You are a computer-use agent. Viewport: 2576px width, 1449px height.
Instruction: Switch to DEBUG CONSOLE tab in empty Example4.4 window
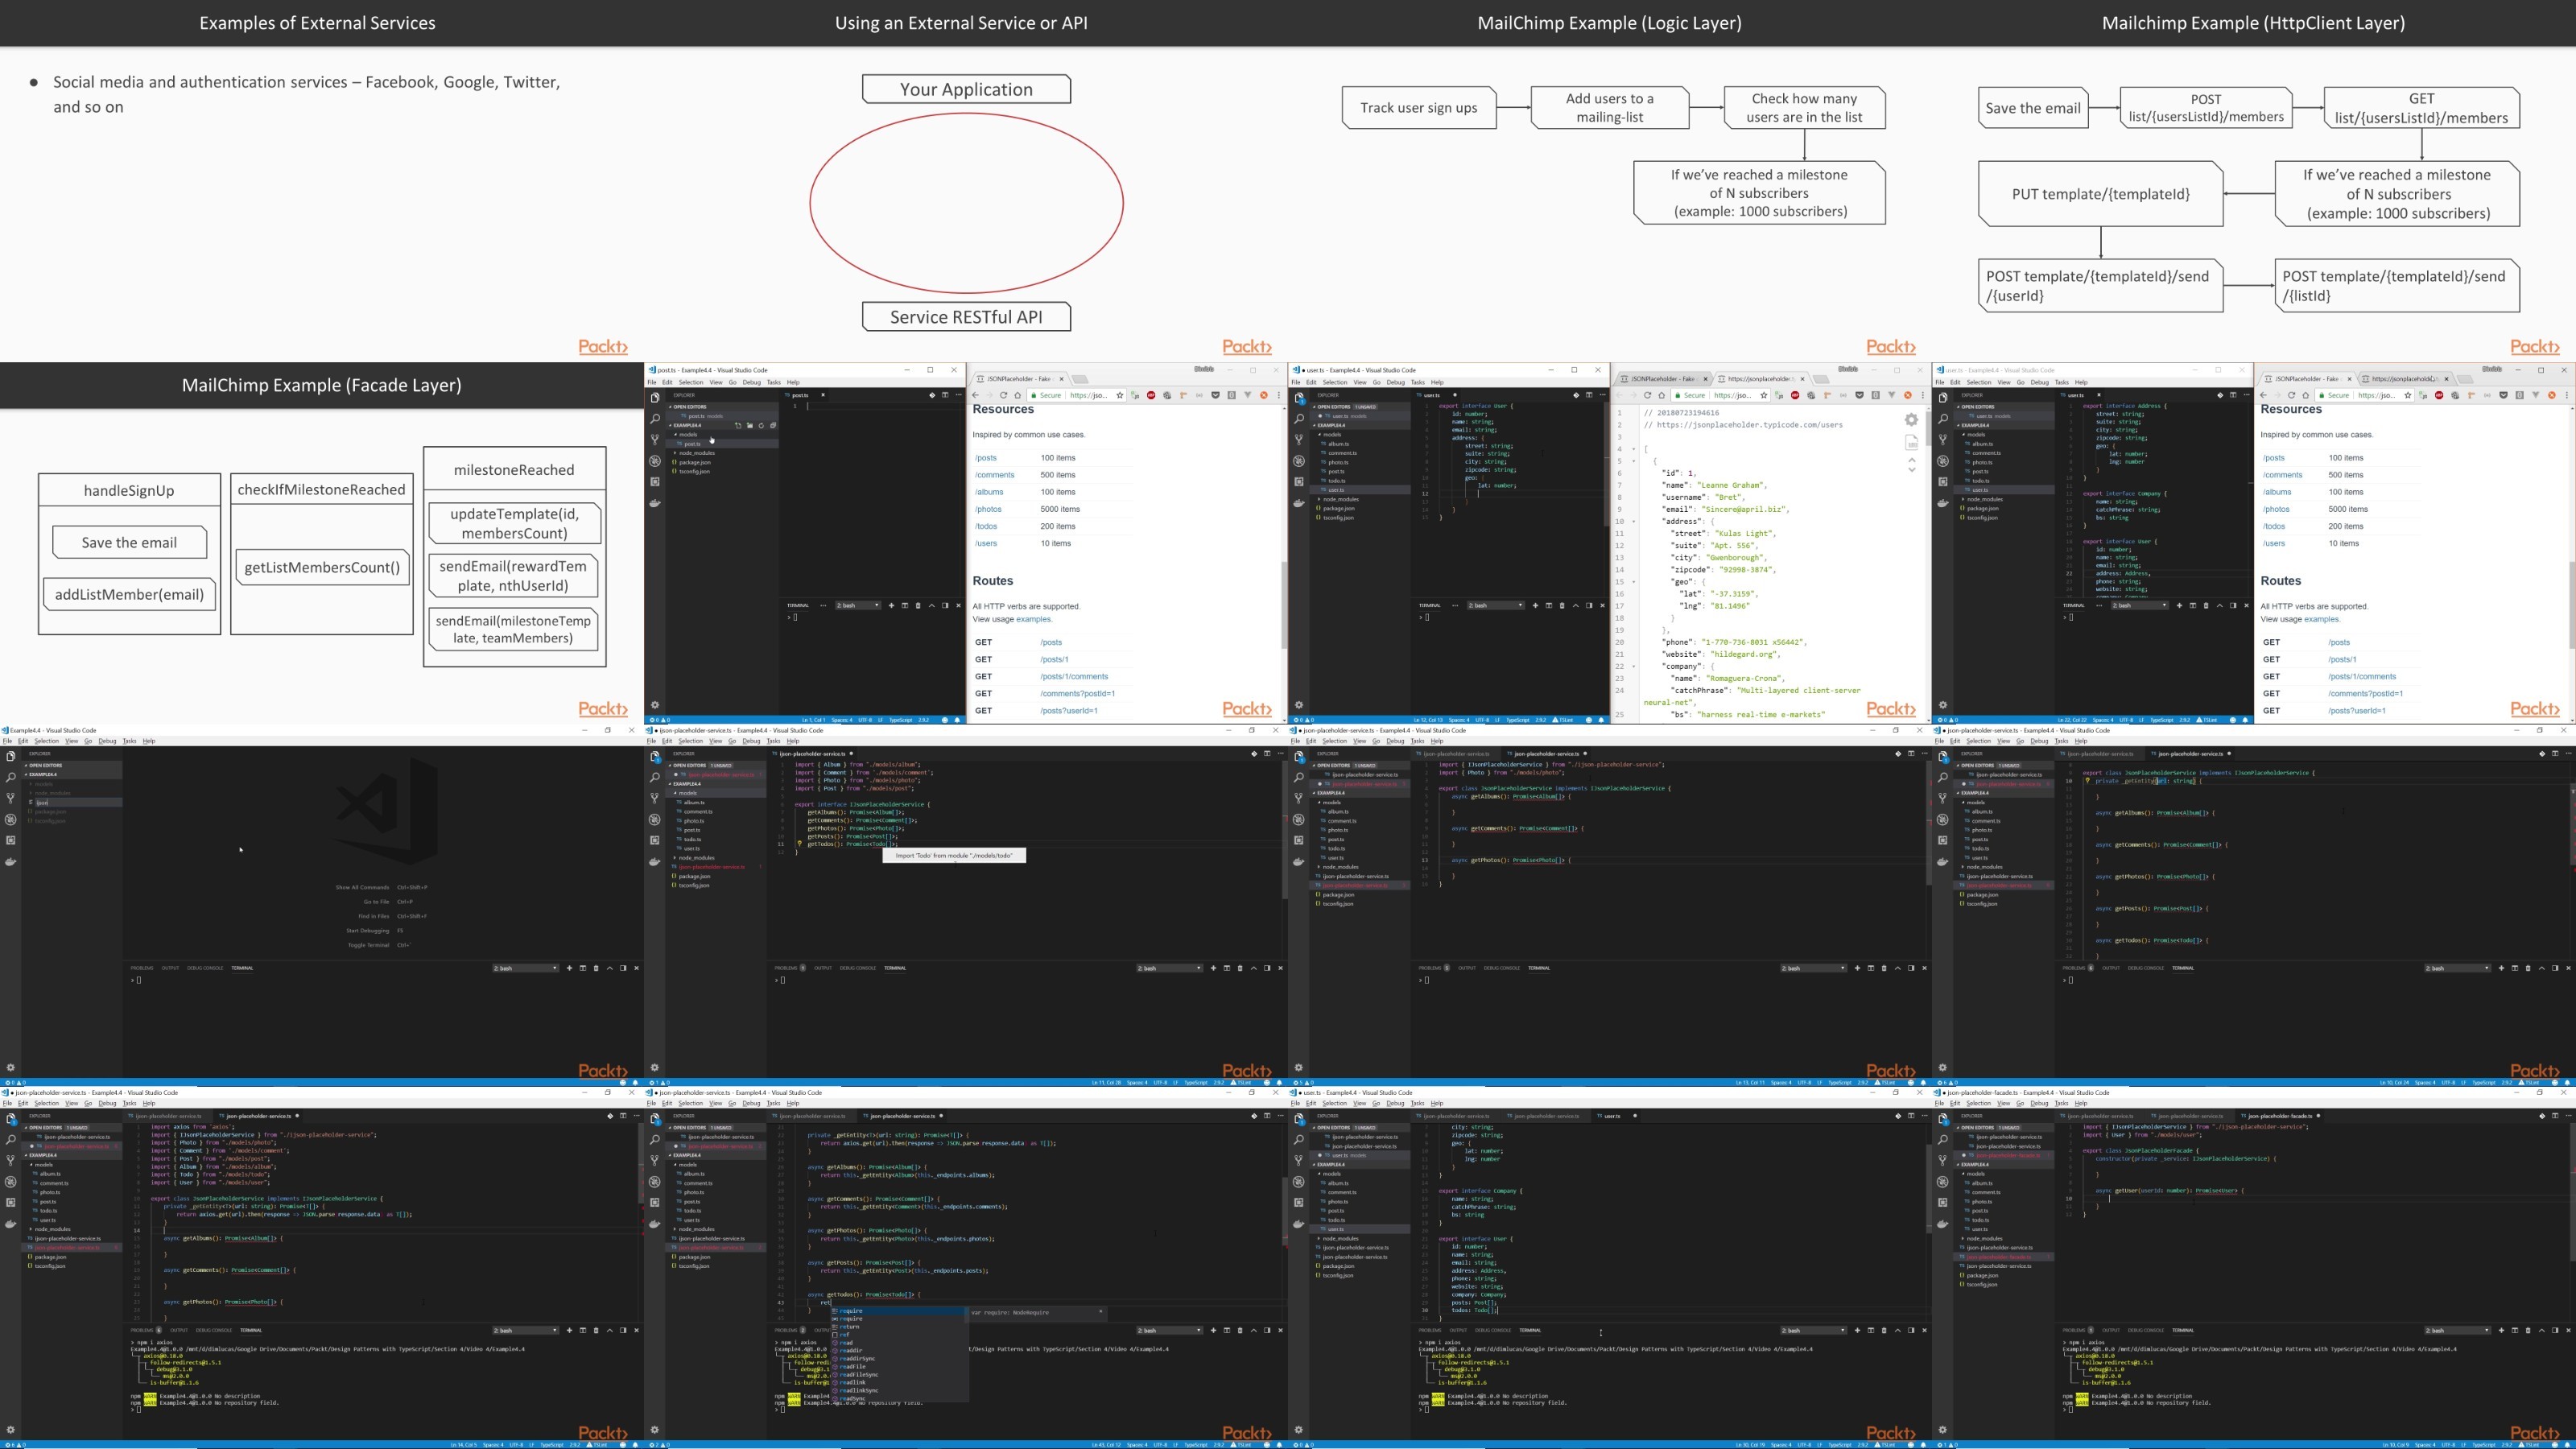pos(205,968)
